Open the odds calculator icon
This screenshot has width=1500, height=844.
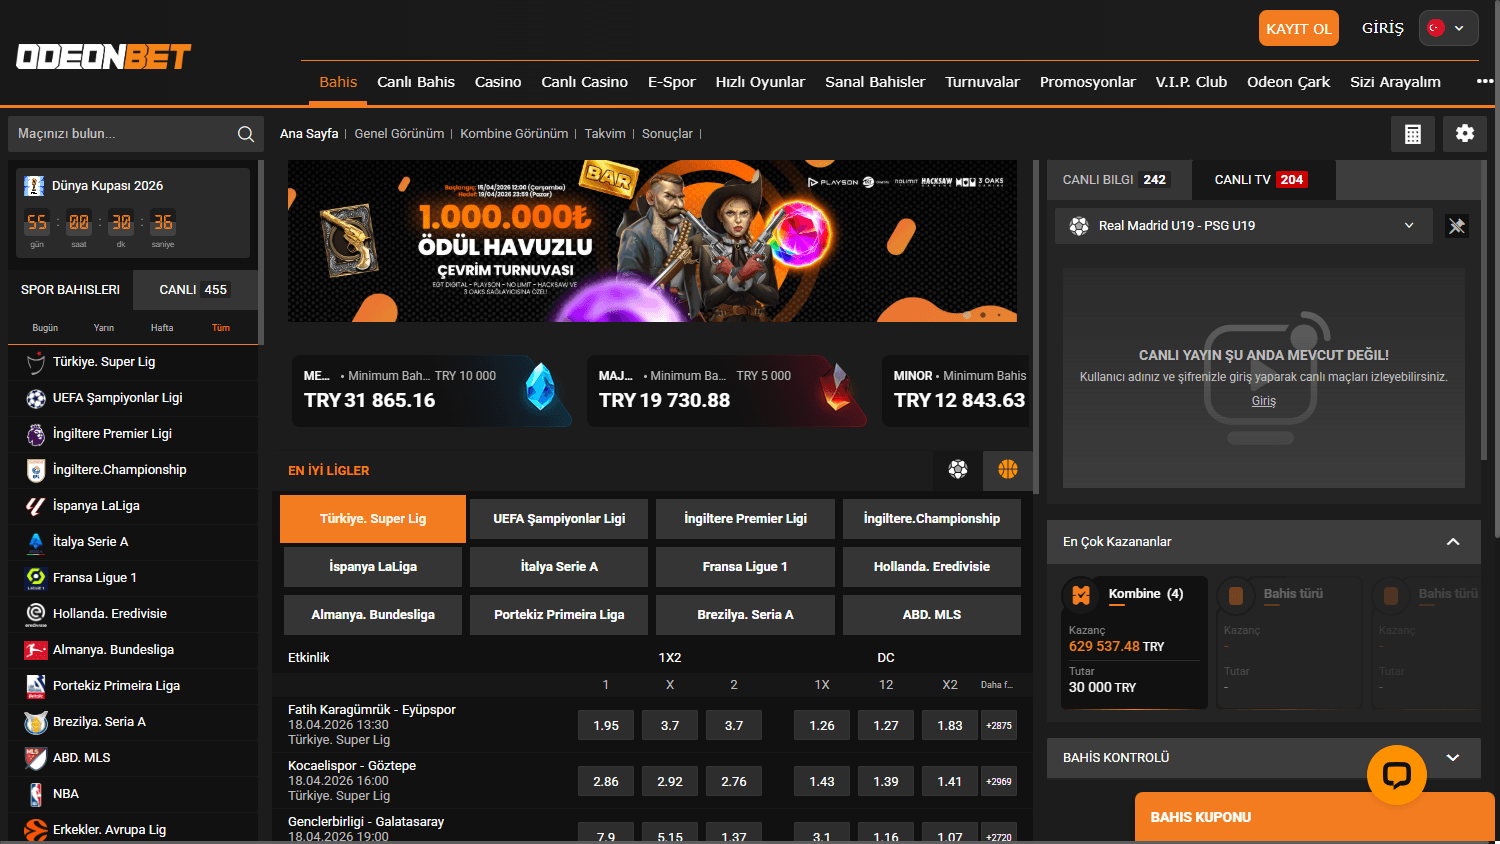[1413, 134]
